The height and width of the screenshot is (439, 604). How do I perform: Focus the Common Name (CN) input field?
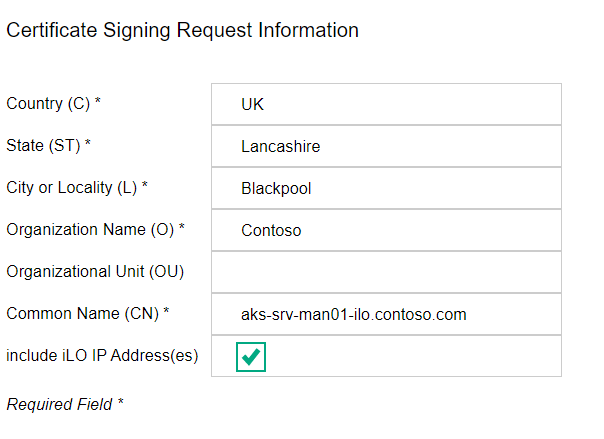(386, 314)
